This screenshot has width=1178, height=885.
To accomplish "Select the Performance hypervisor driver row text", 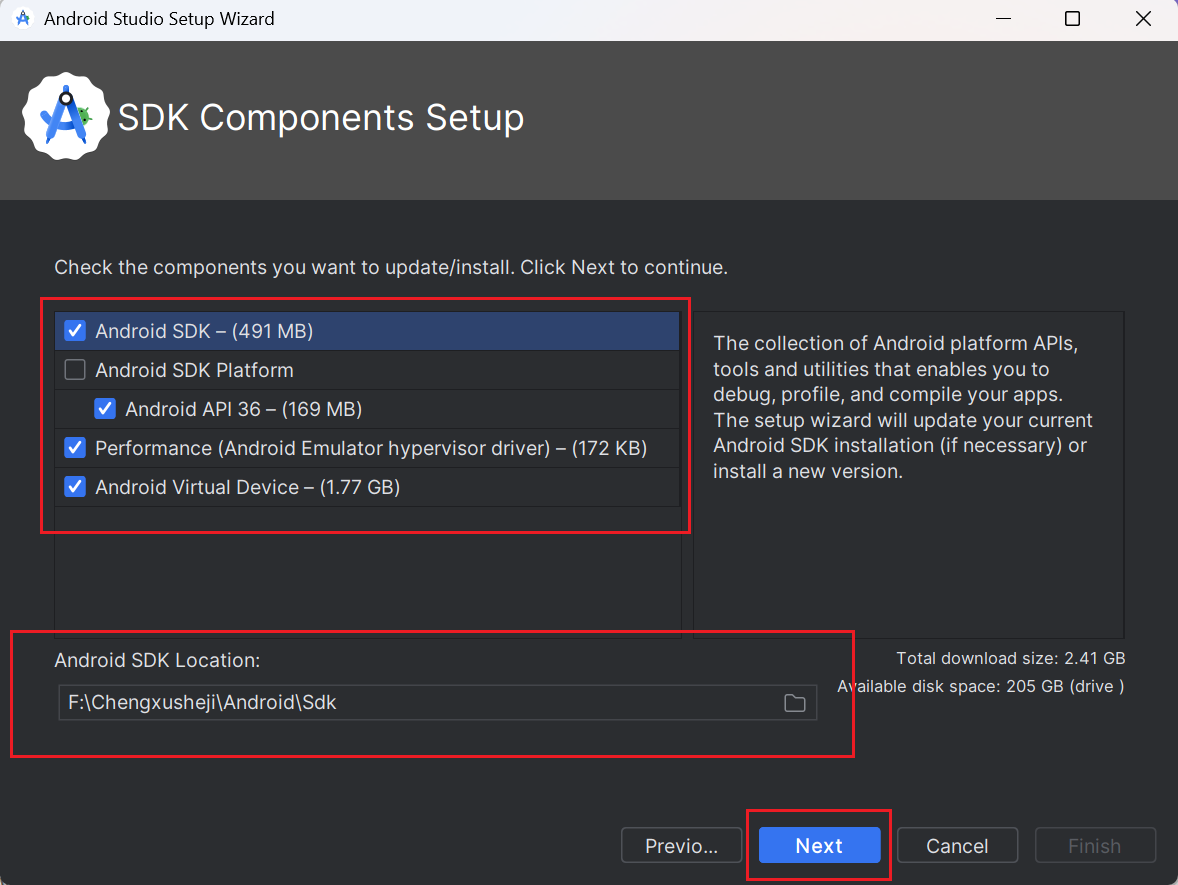I will 371,449.
